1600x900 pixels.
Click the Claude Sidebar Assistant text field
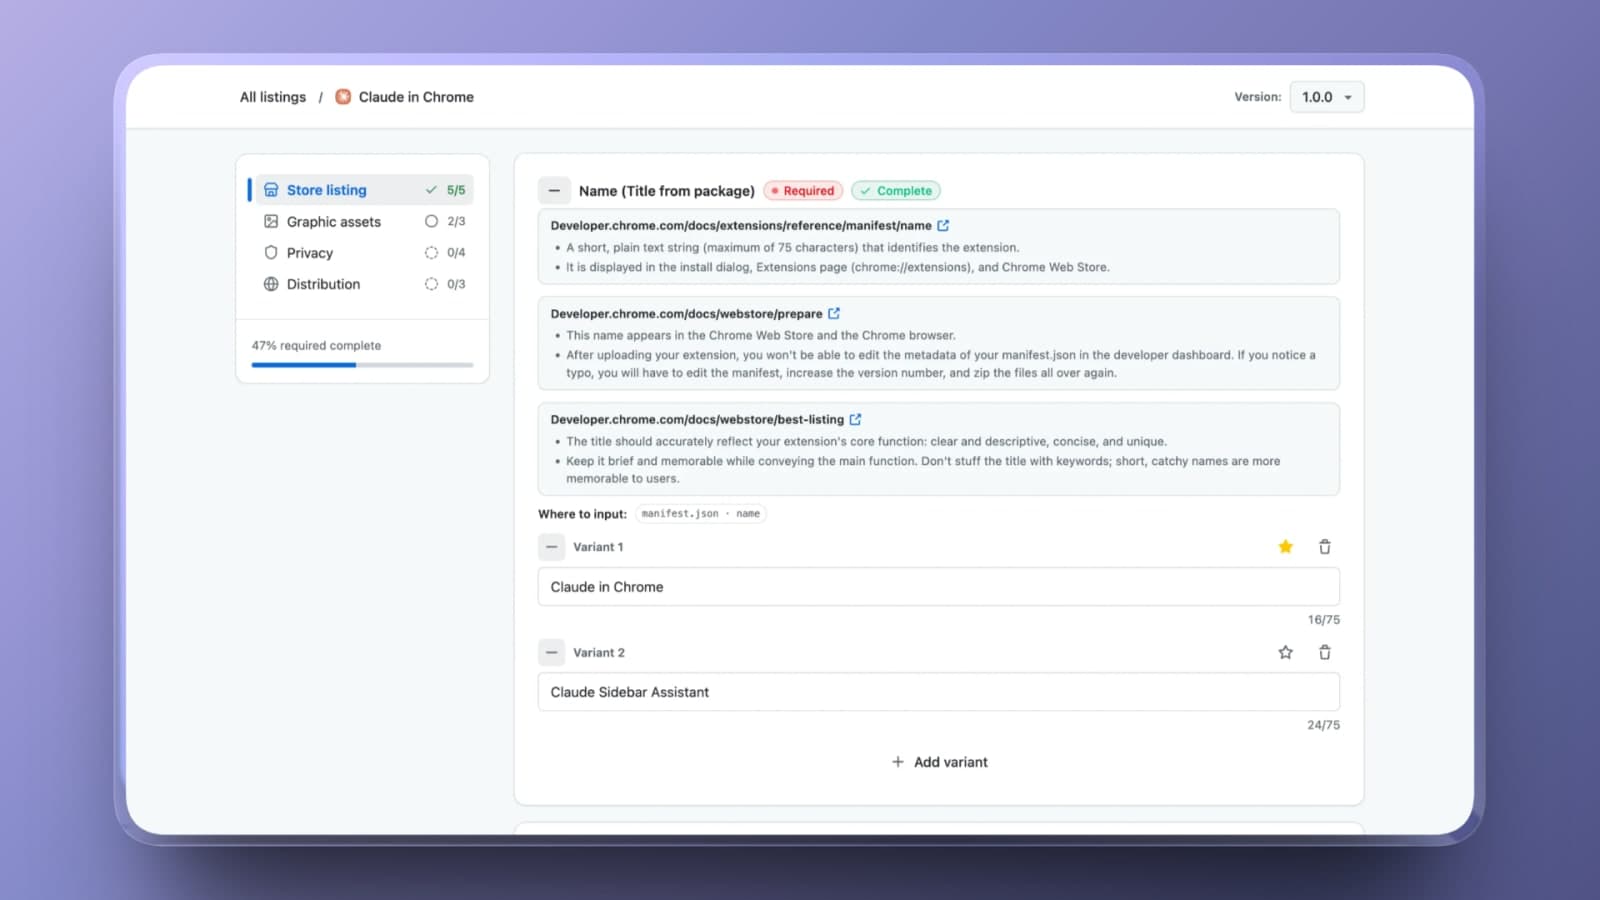coord(939,692)
